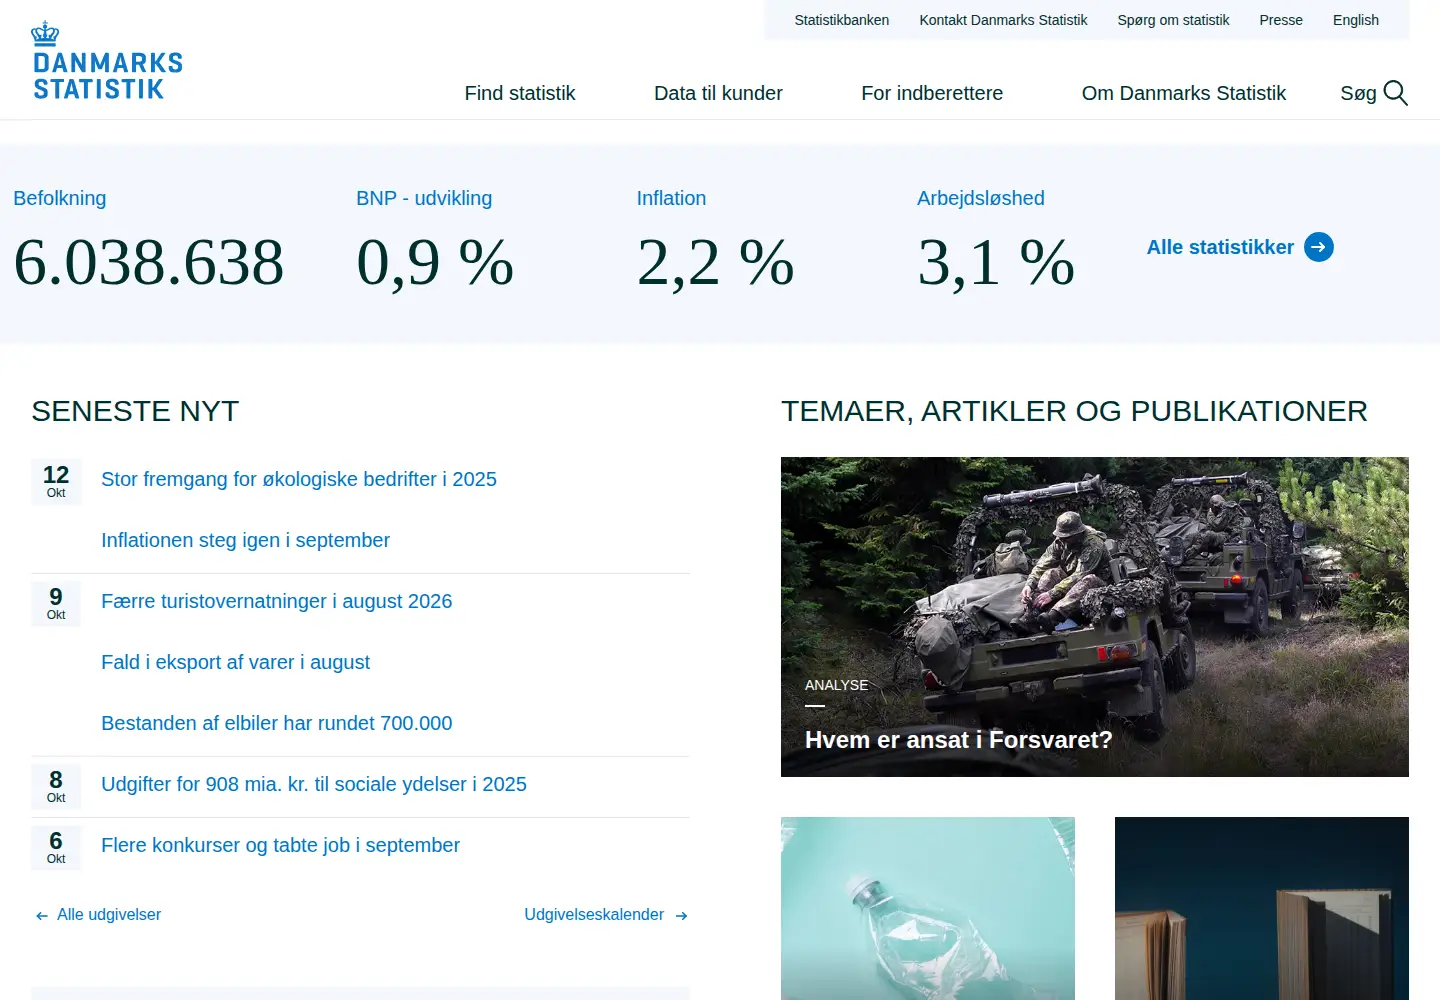Open the Udgivelseskalender link
The image size is (1440, 1000).
point(594,915)
